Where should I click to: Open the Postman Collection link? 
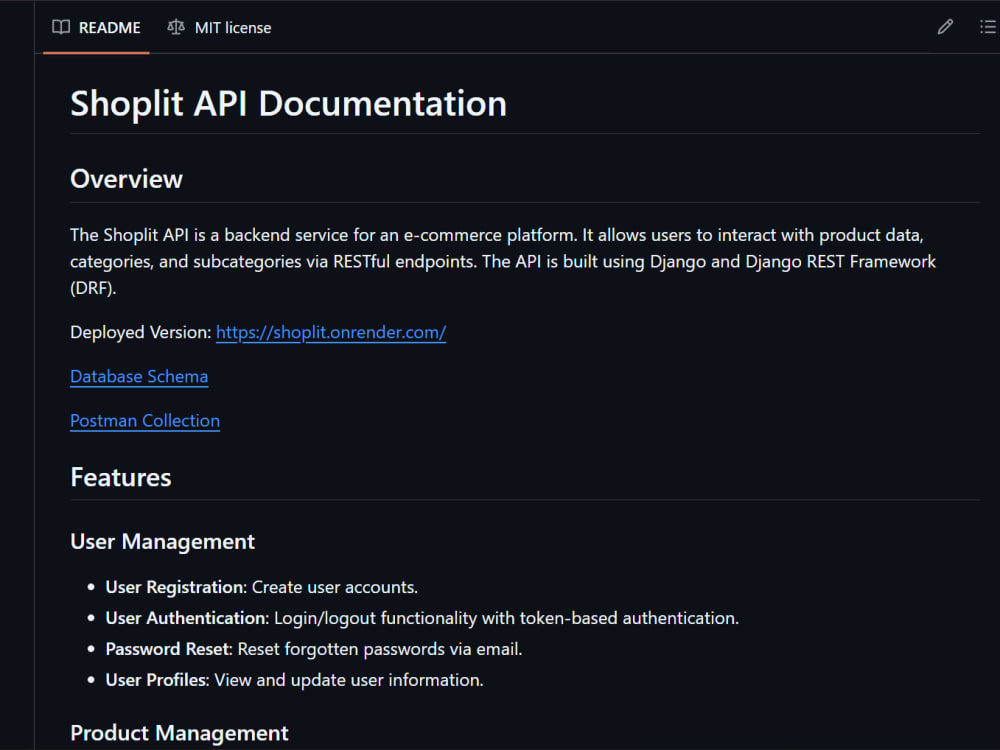[x=145, y=421]
